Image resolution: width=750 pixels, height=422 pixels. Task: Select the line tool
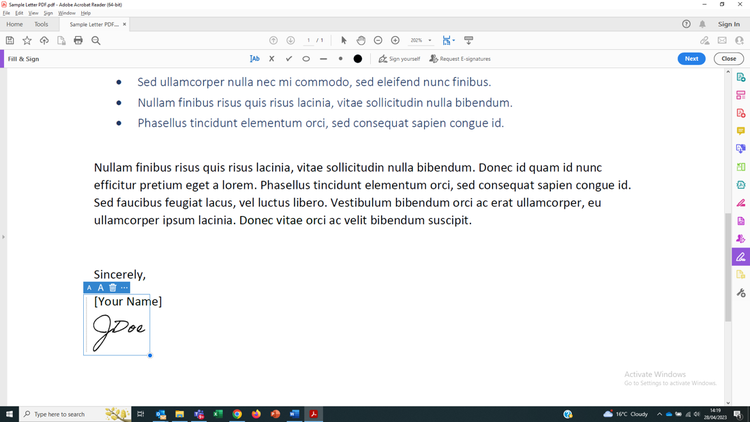click(323, 59)
